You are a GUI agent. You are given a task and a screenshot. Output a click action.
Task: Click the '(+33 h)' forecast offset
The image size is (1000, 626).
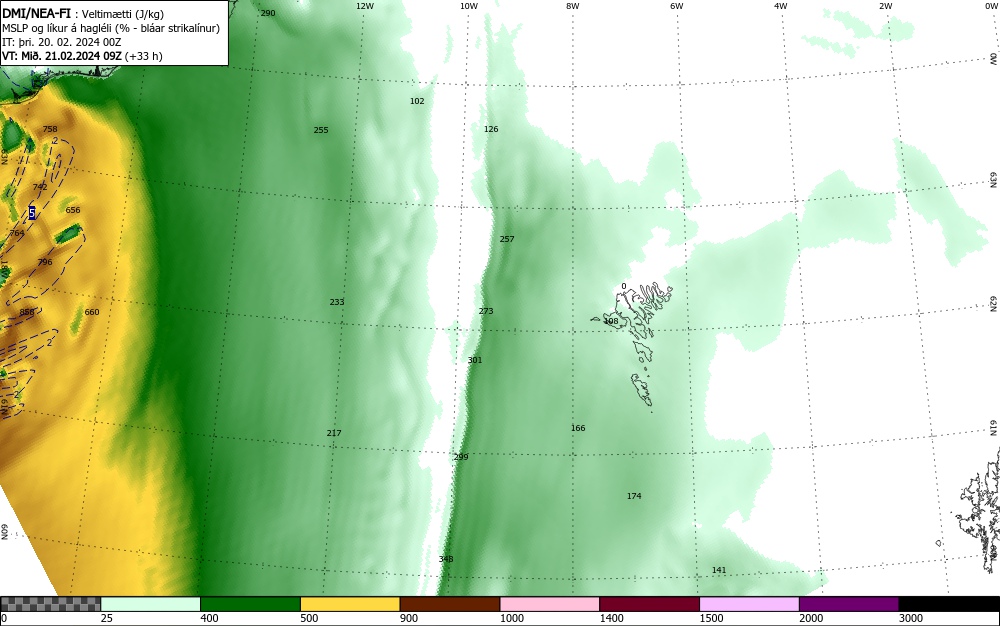[x=143, y=56]
